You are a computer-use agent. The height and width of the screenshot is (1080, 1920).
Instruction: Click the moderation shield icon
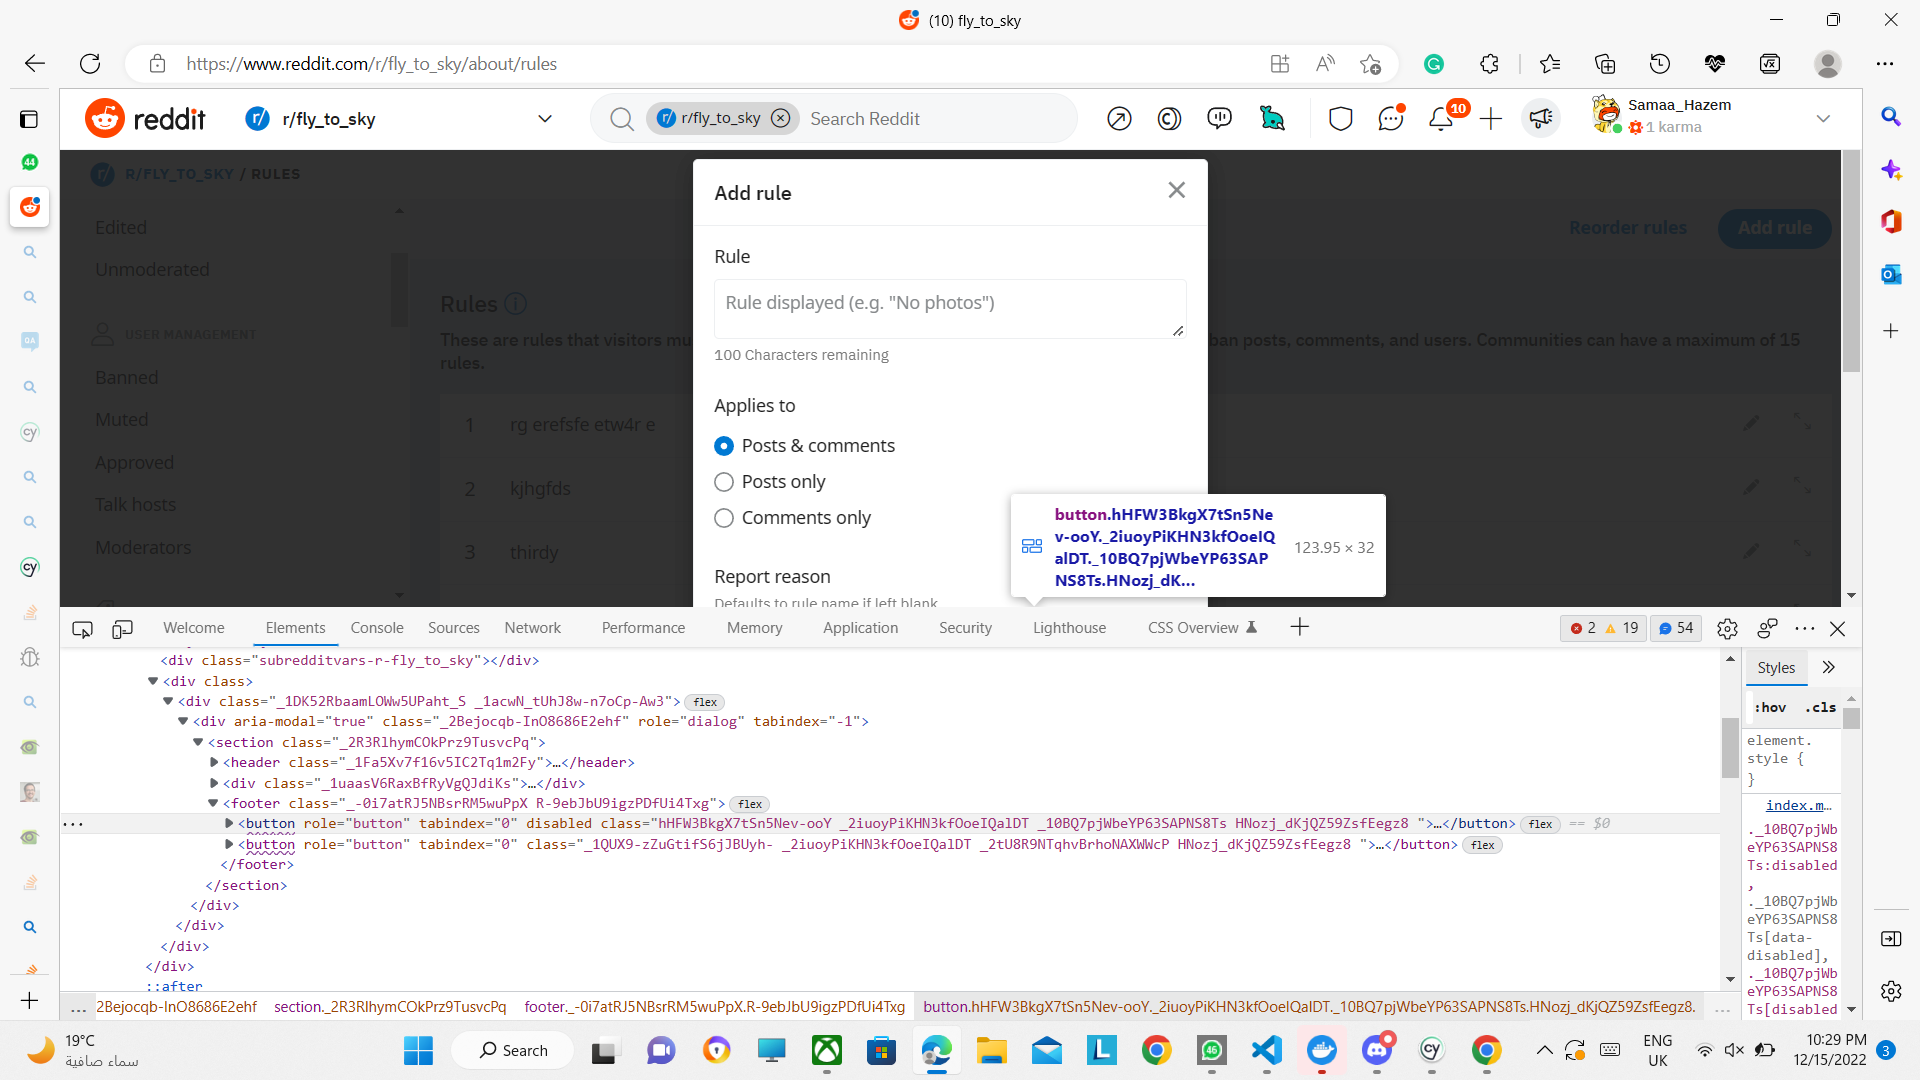click(x=1340, y=119)
